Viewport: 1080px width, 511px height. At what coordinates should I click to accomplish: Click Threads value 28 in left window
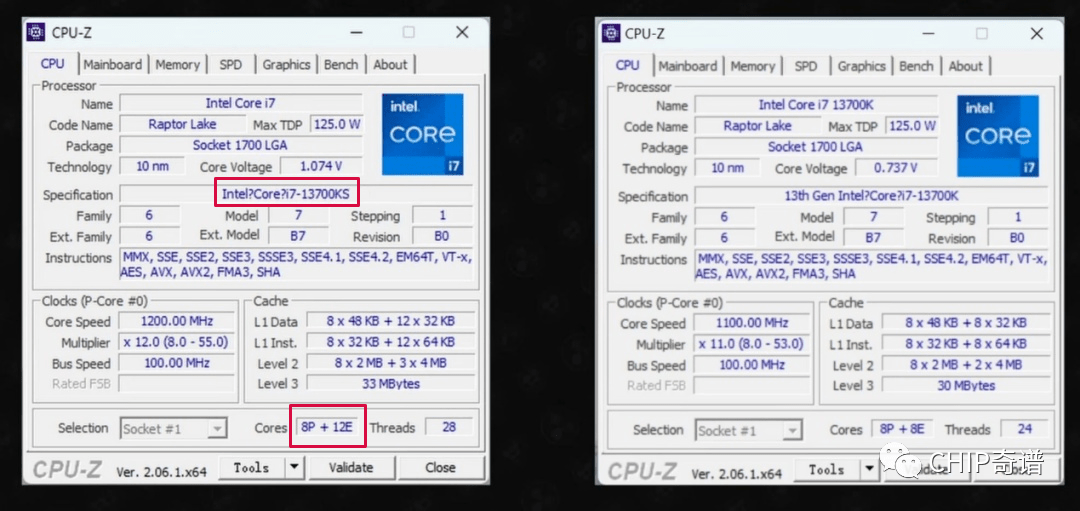[449, 427]
